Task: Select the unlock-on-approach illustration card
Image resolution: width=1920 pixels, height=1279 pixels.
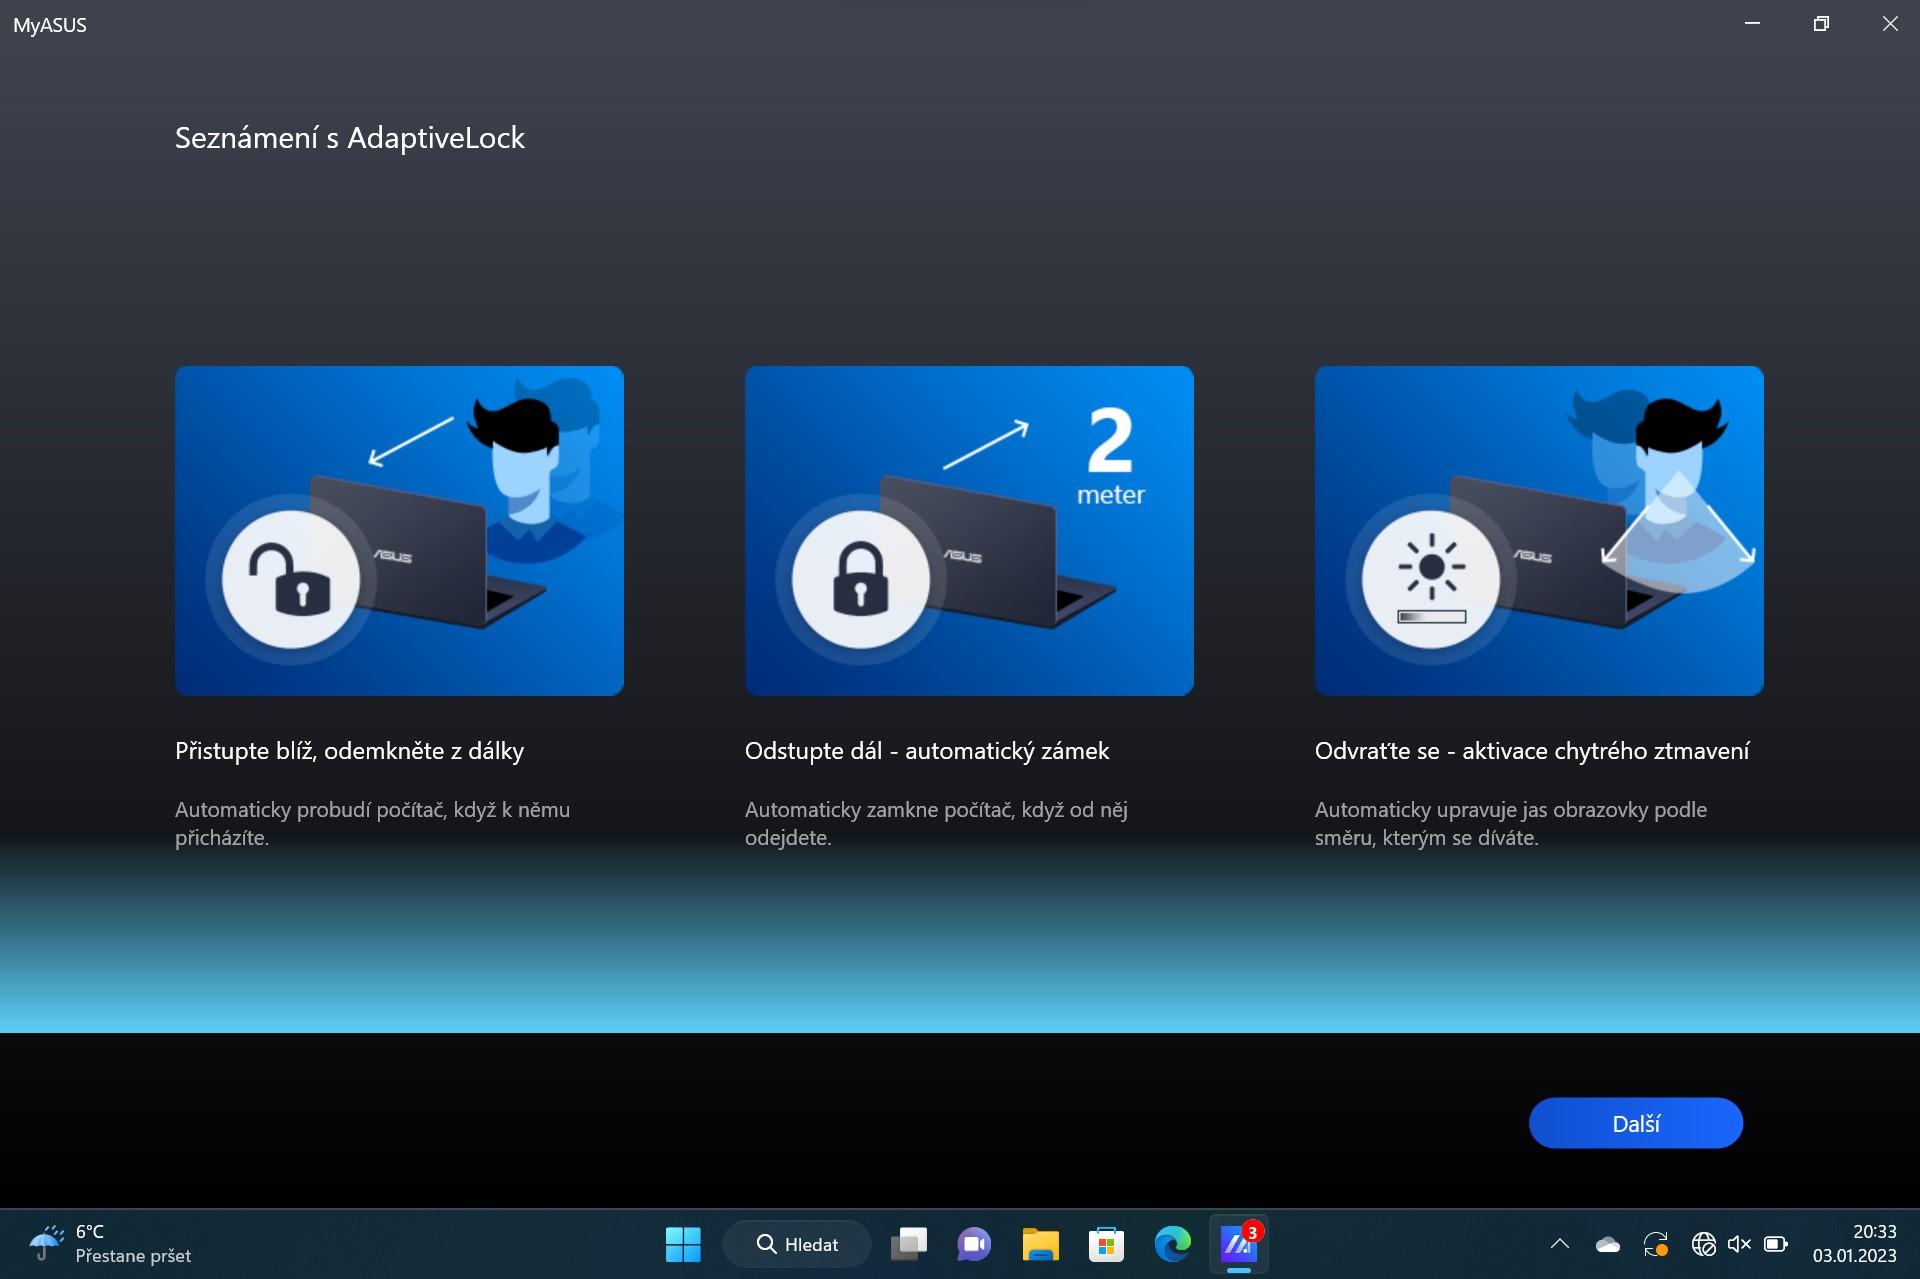Action: click(x=399, y=530)
